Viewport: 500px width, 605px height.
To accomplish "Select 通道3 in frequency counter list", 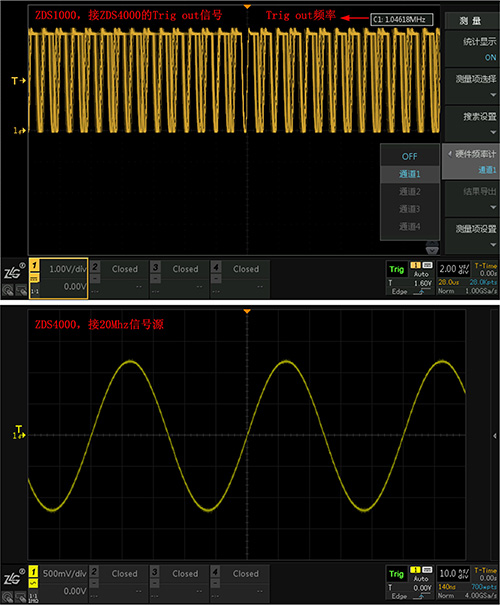I will [410, 209].
